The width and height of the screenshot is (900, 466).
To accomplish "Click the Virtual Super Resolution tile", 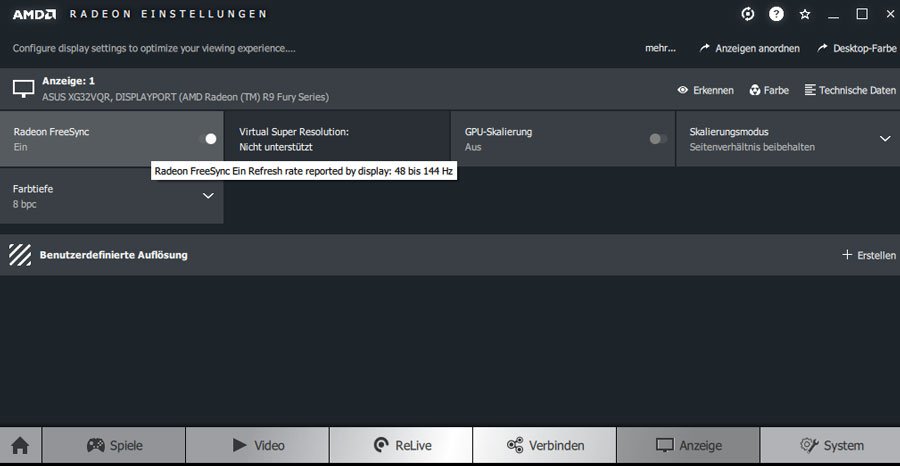I will [337, 139].
